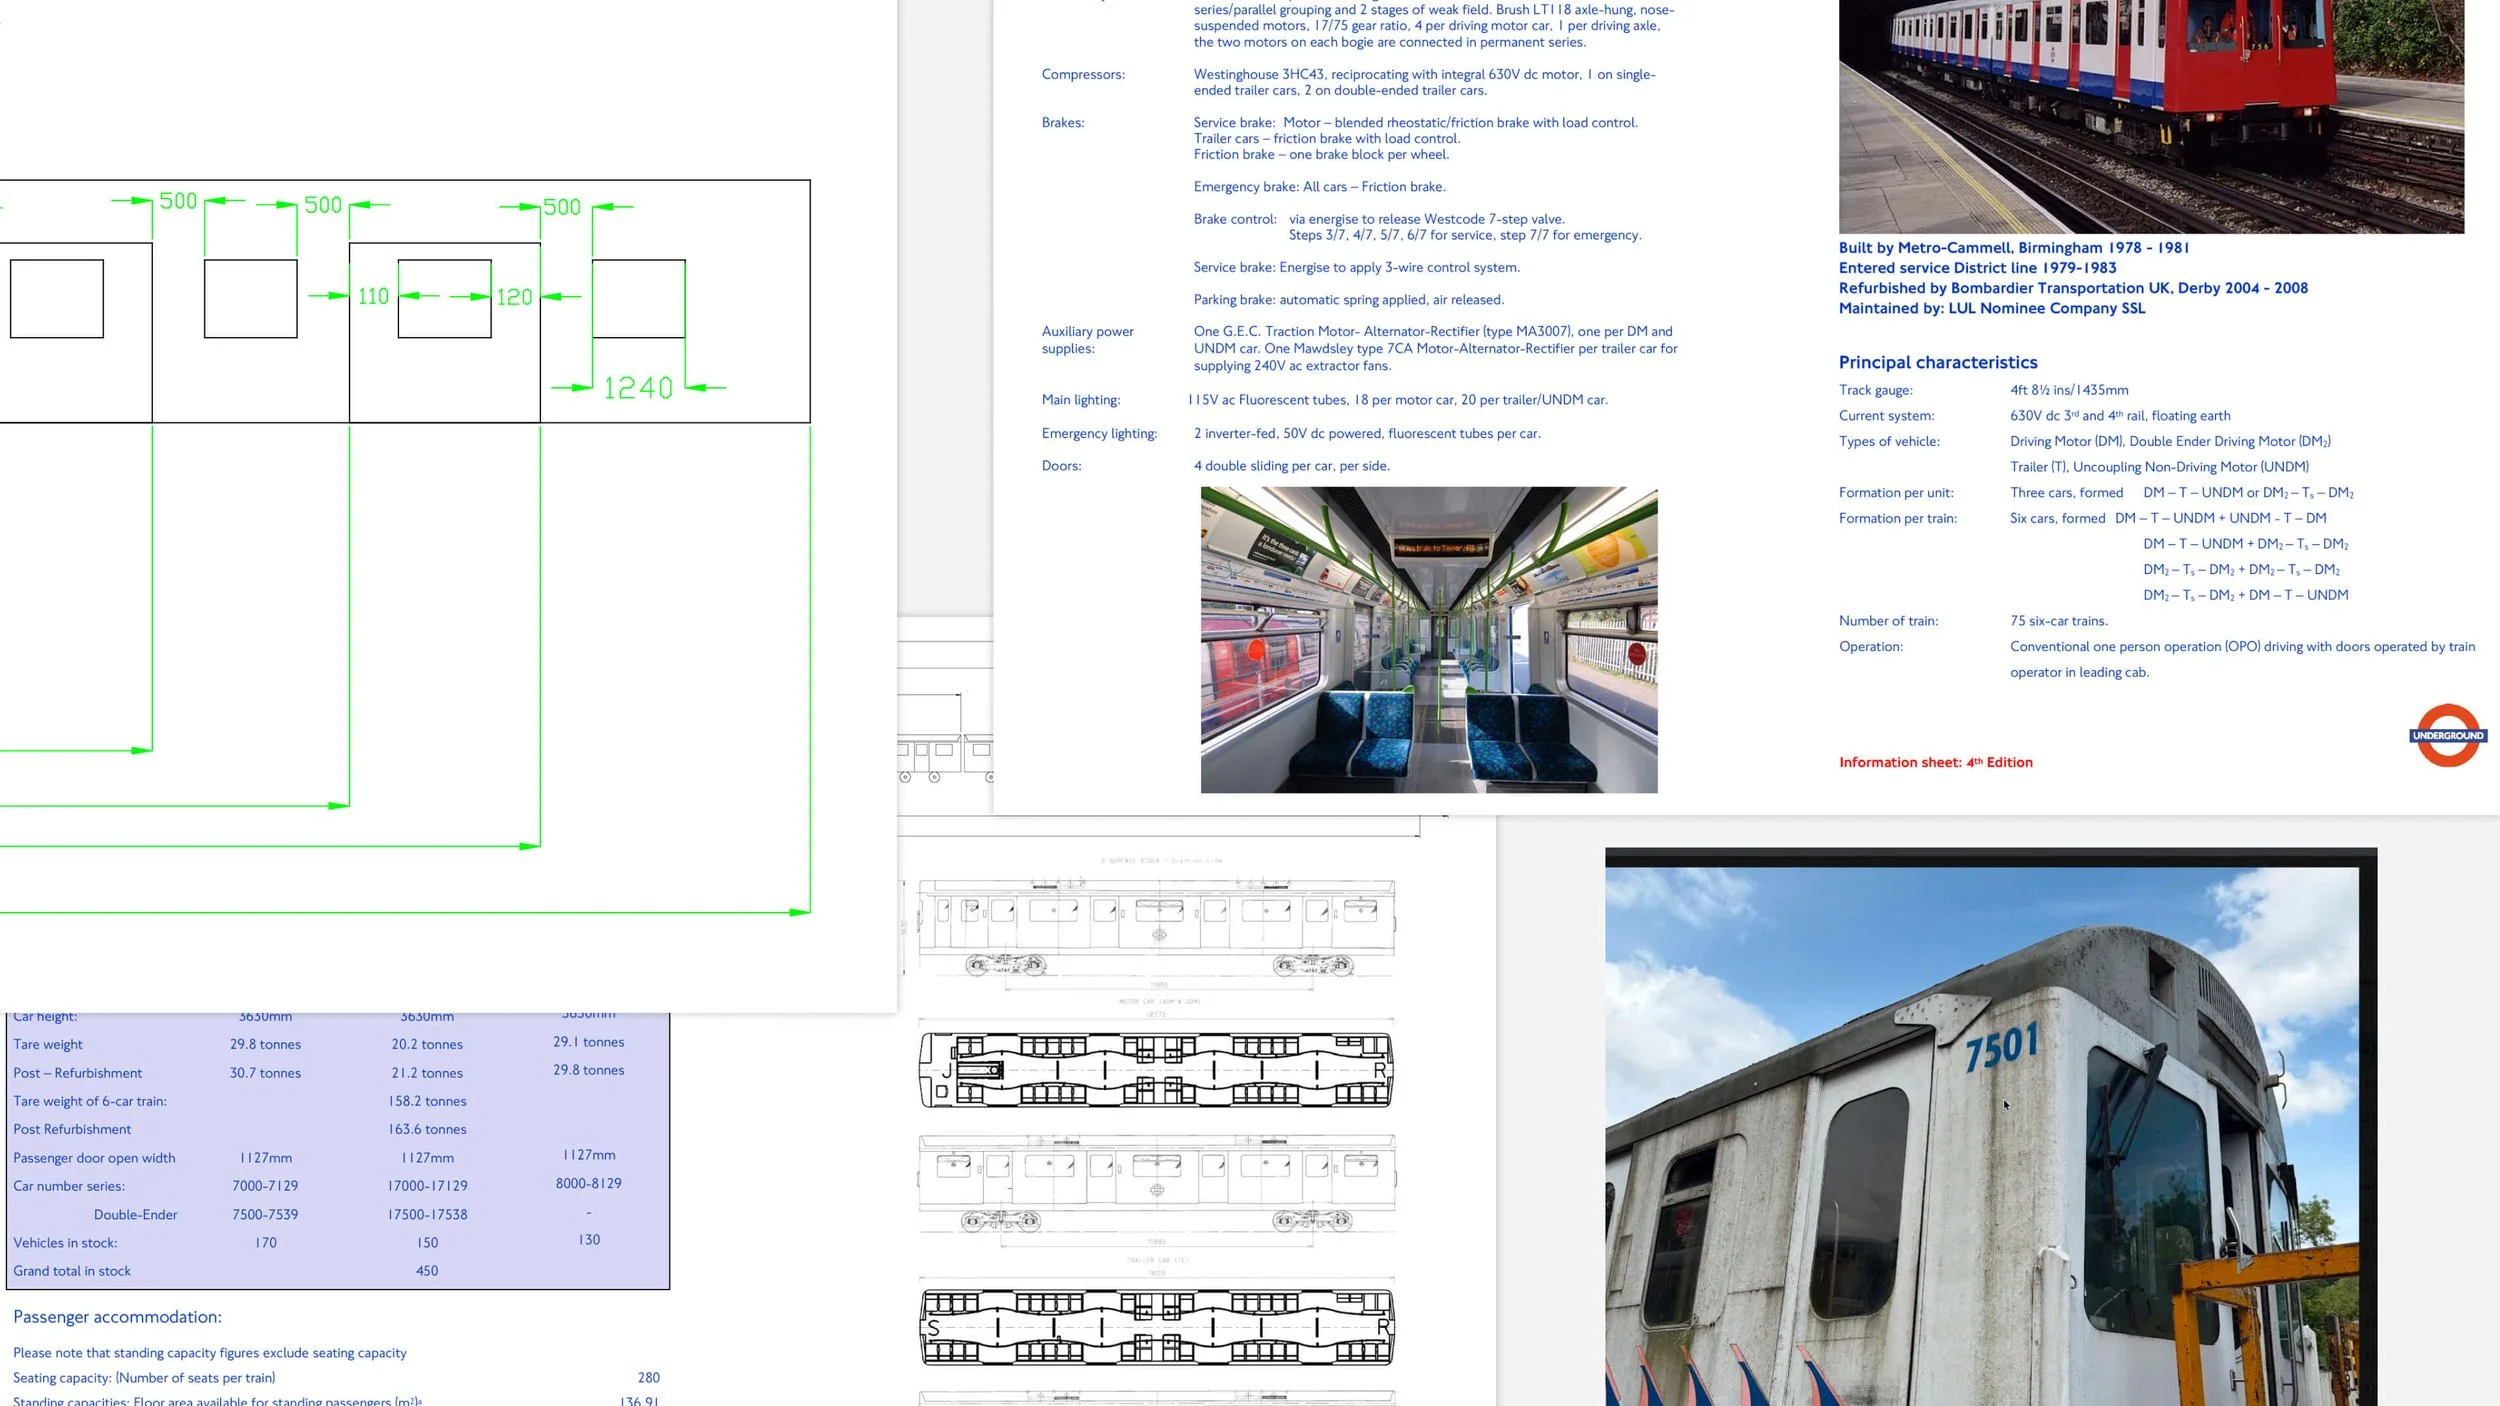Click the 'Brakes:' label
Screen dimensions: 2500x1406
pyautogui.click(x=1063, y=122)
